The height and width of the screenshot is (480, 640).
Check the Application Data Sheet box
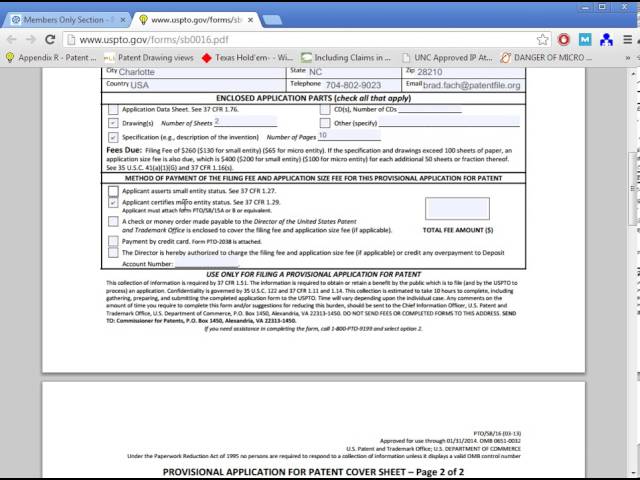pos(113,109)
